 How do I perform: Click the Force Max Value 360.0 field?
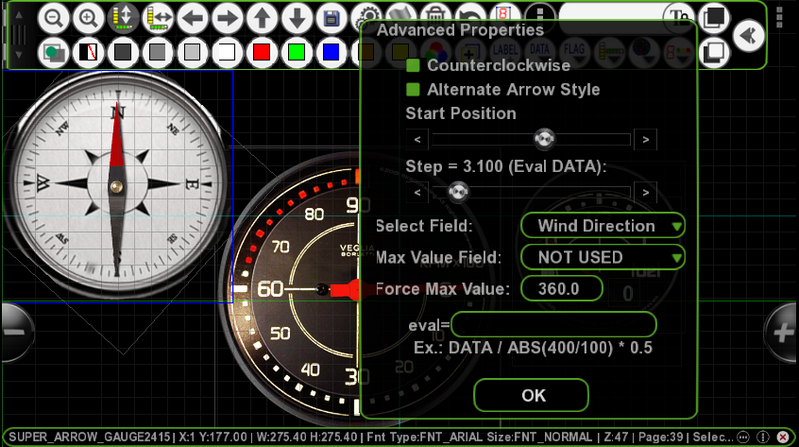562,289
